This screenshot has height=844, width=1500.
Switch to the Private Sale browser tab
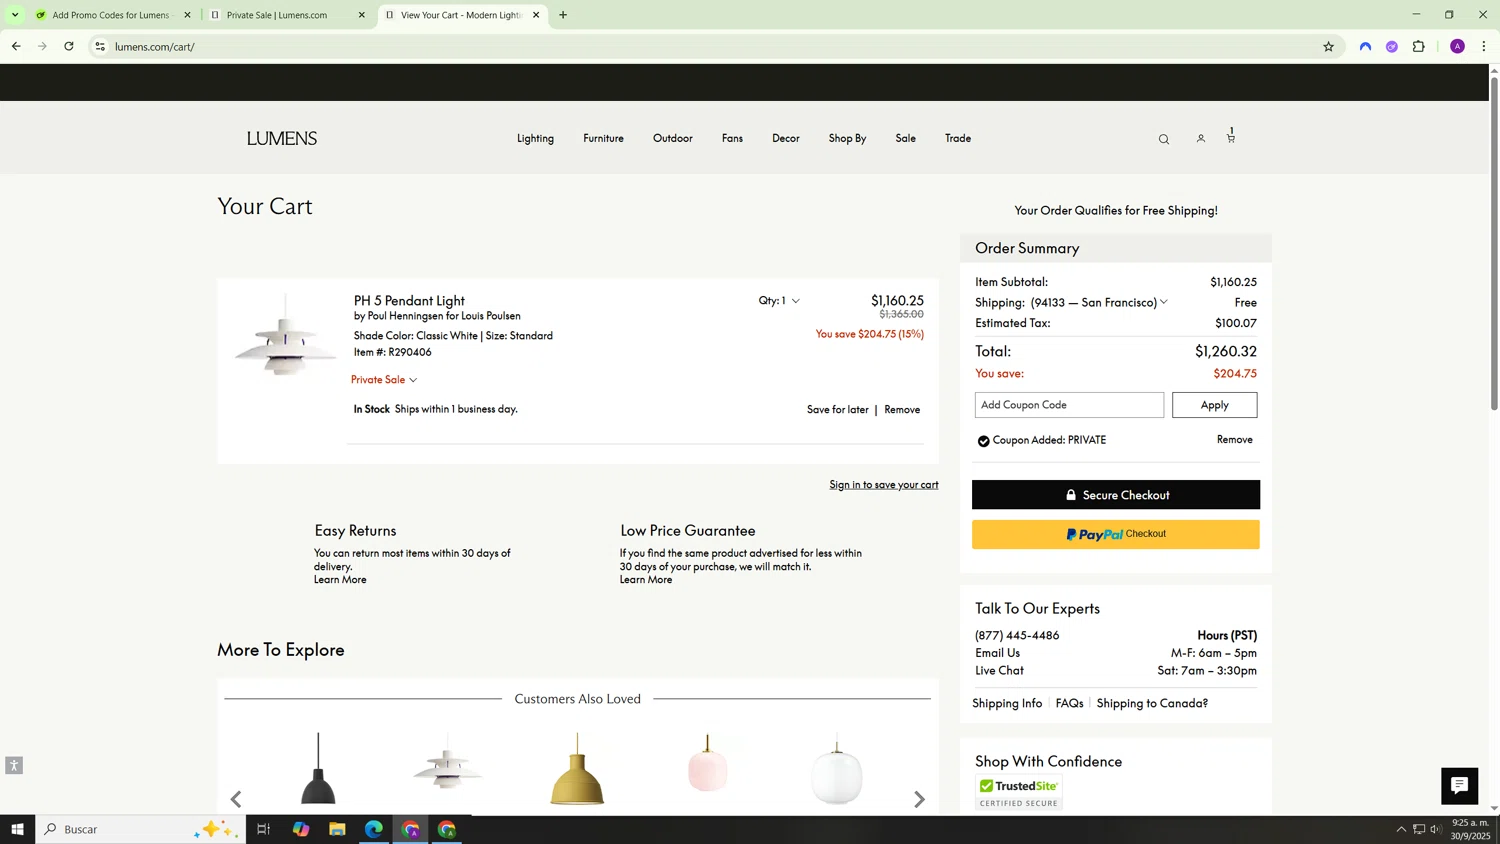(285, 15)
